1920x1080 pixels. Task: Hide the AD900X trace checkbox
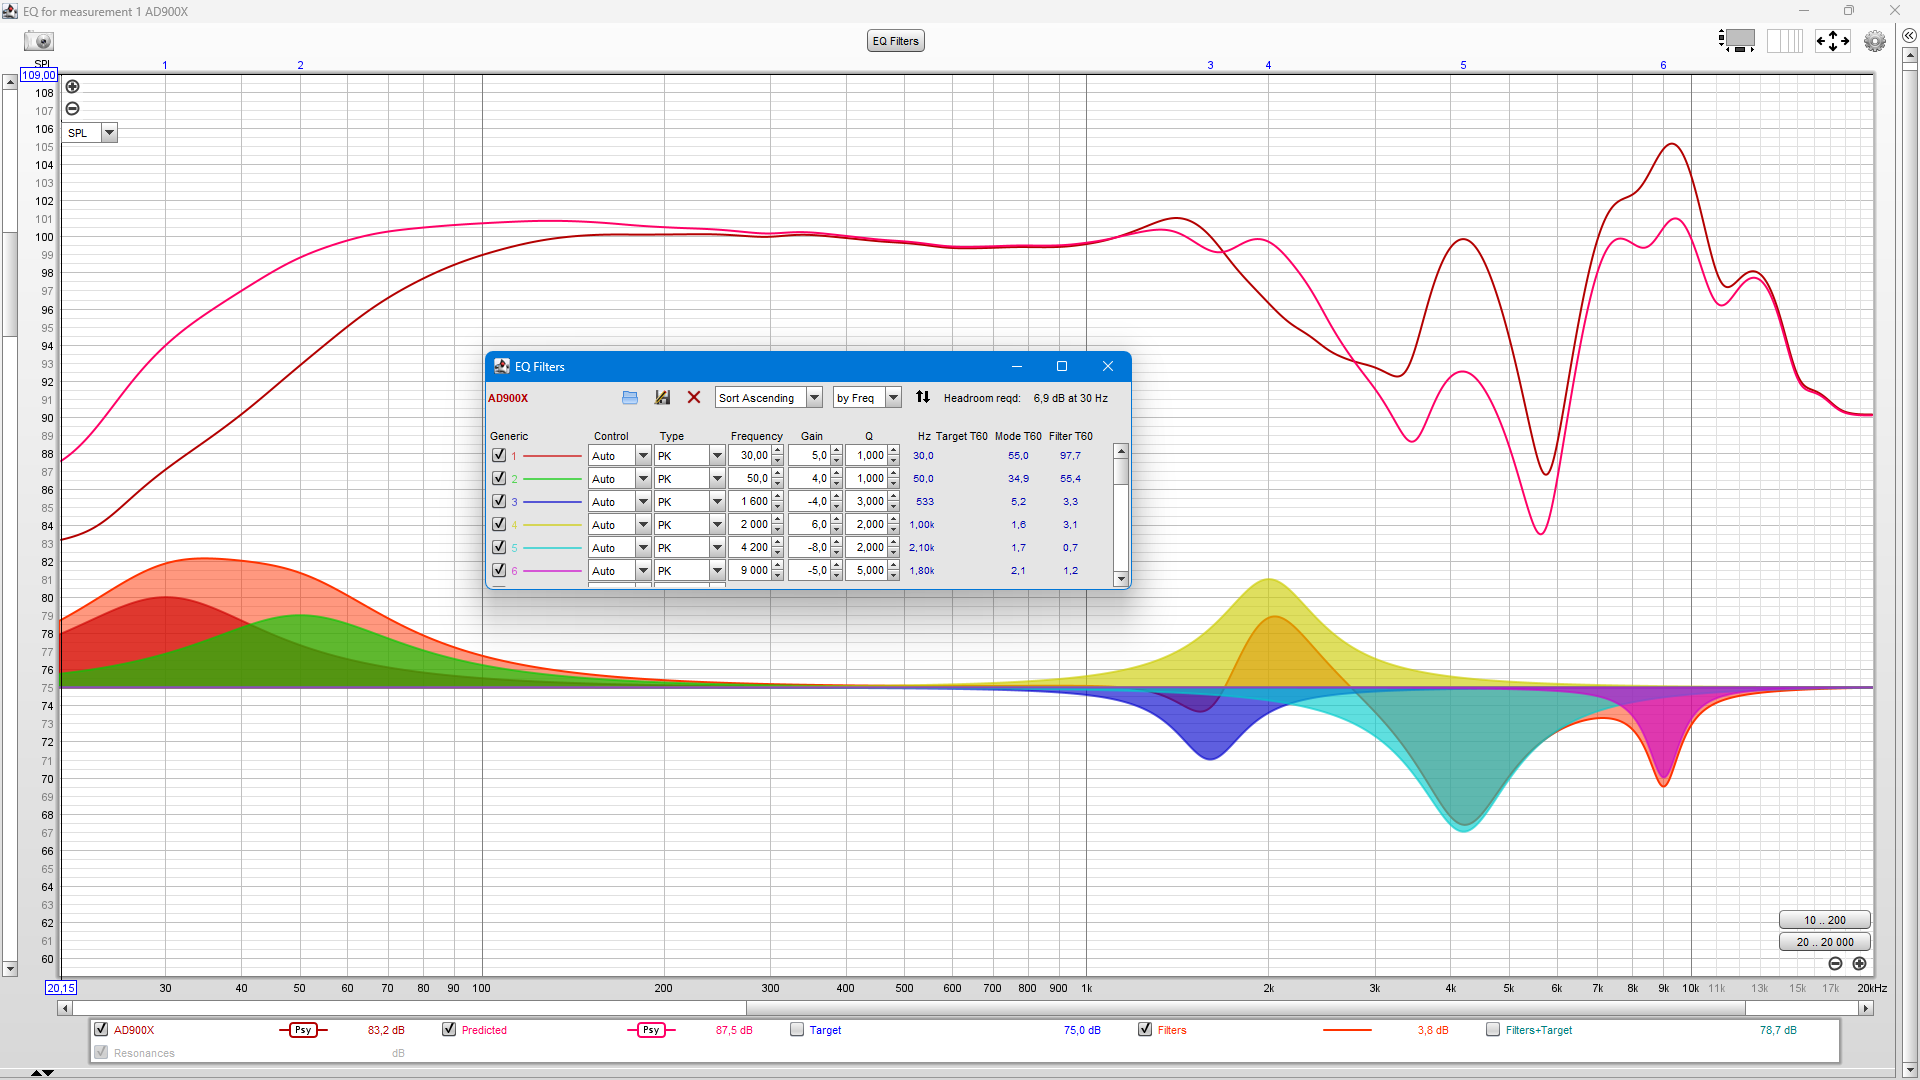point(101,1029)
